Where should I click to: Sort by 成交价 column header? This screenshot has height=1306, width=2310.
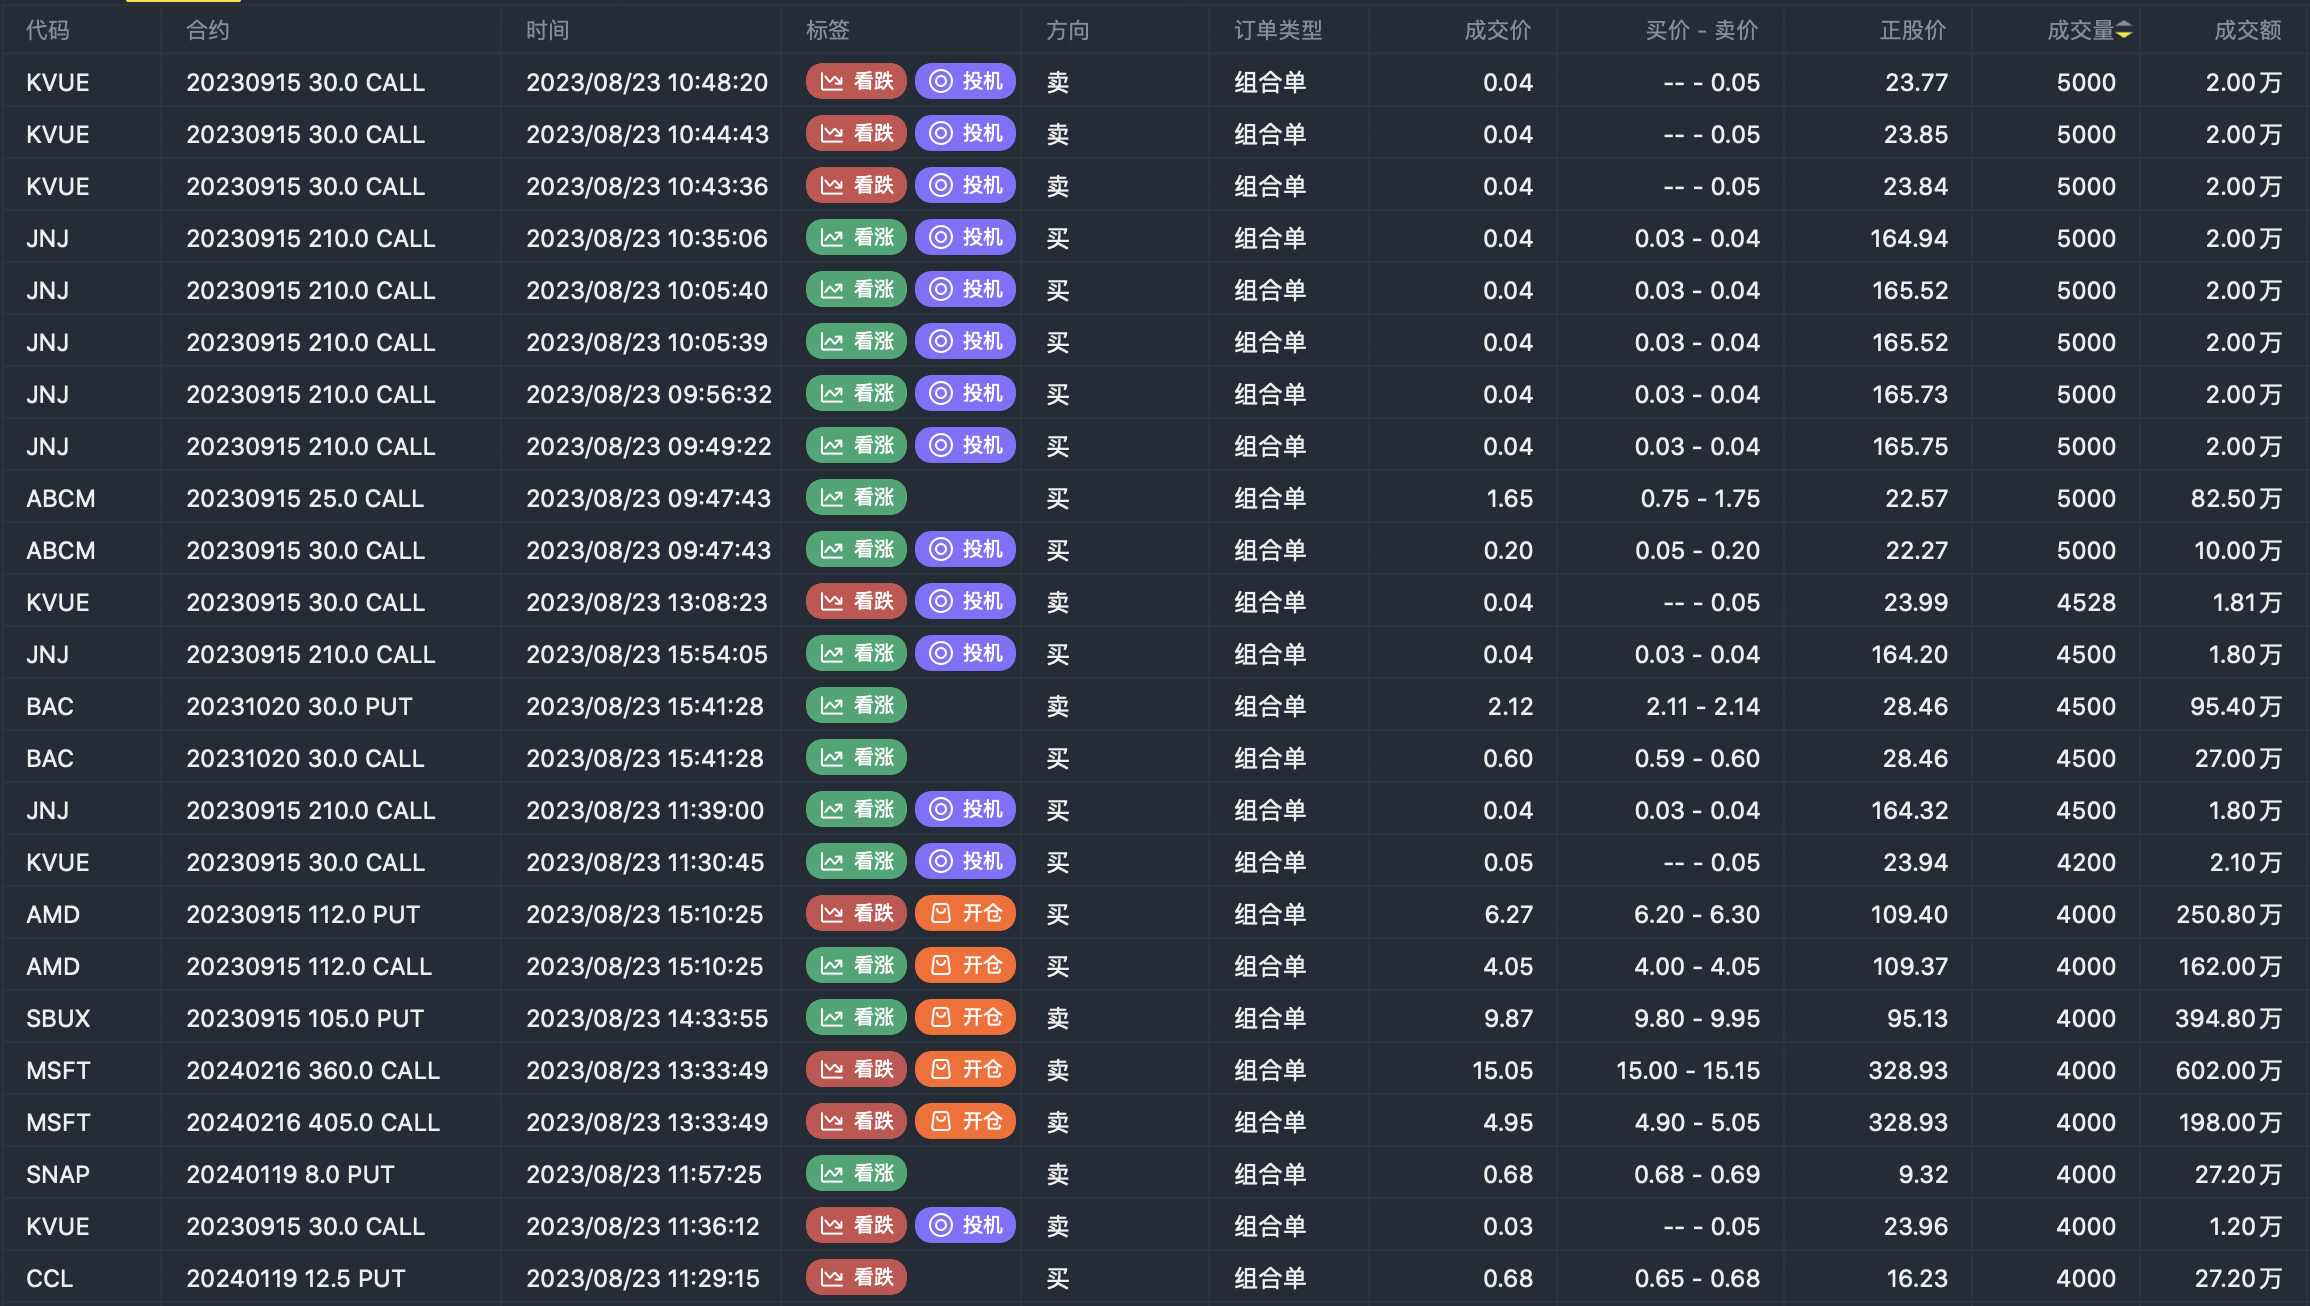click(1497, 31)
